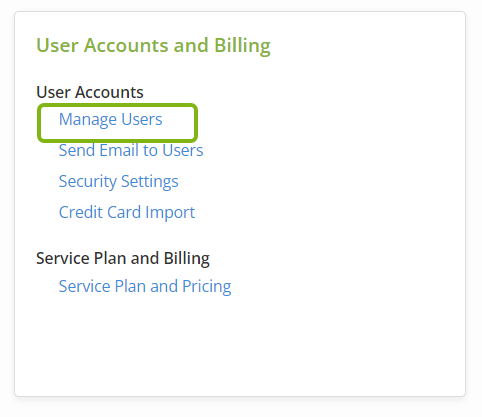
Task: View Service Plan and Pricing details
Action: 145,287
